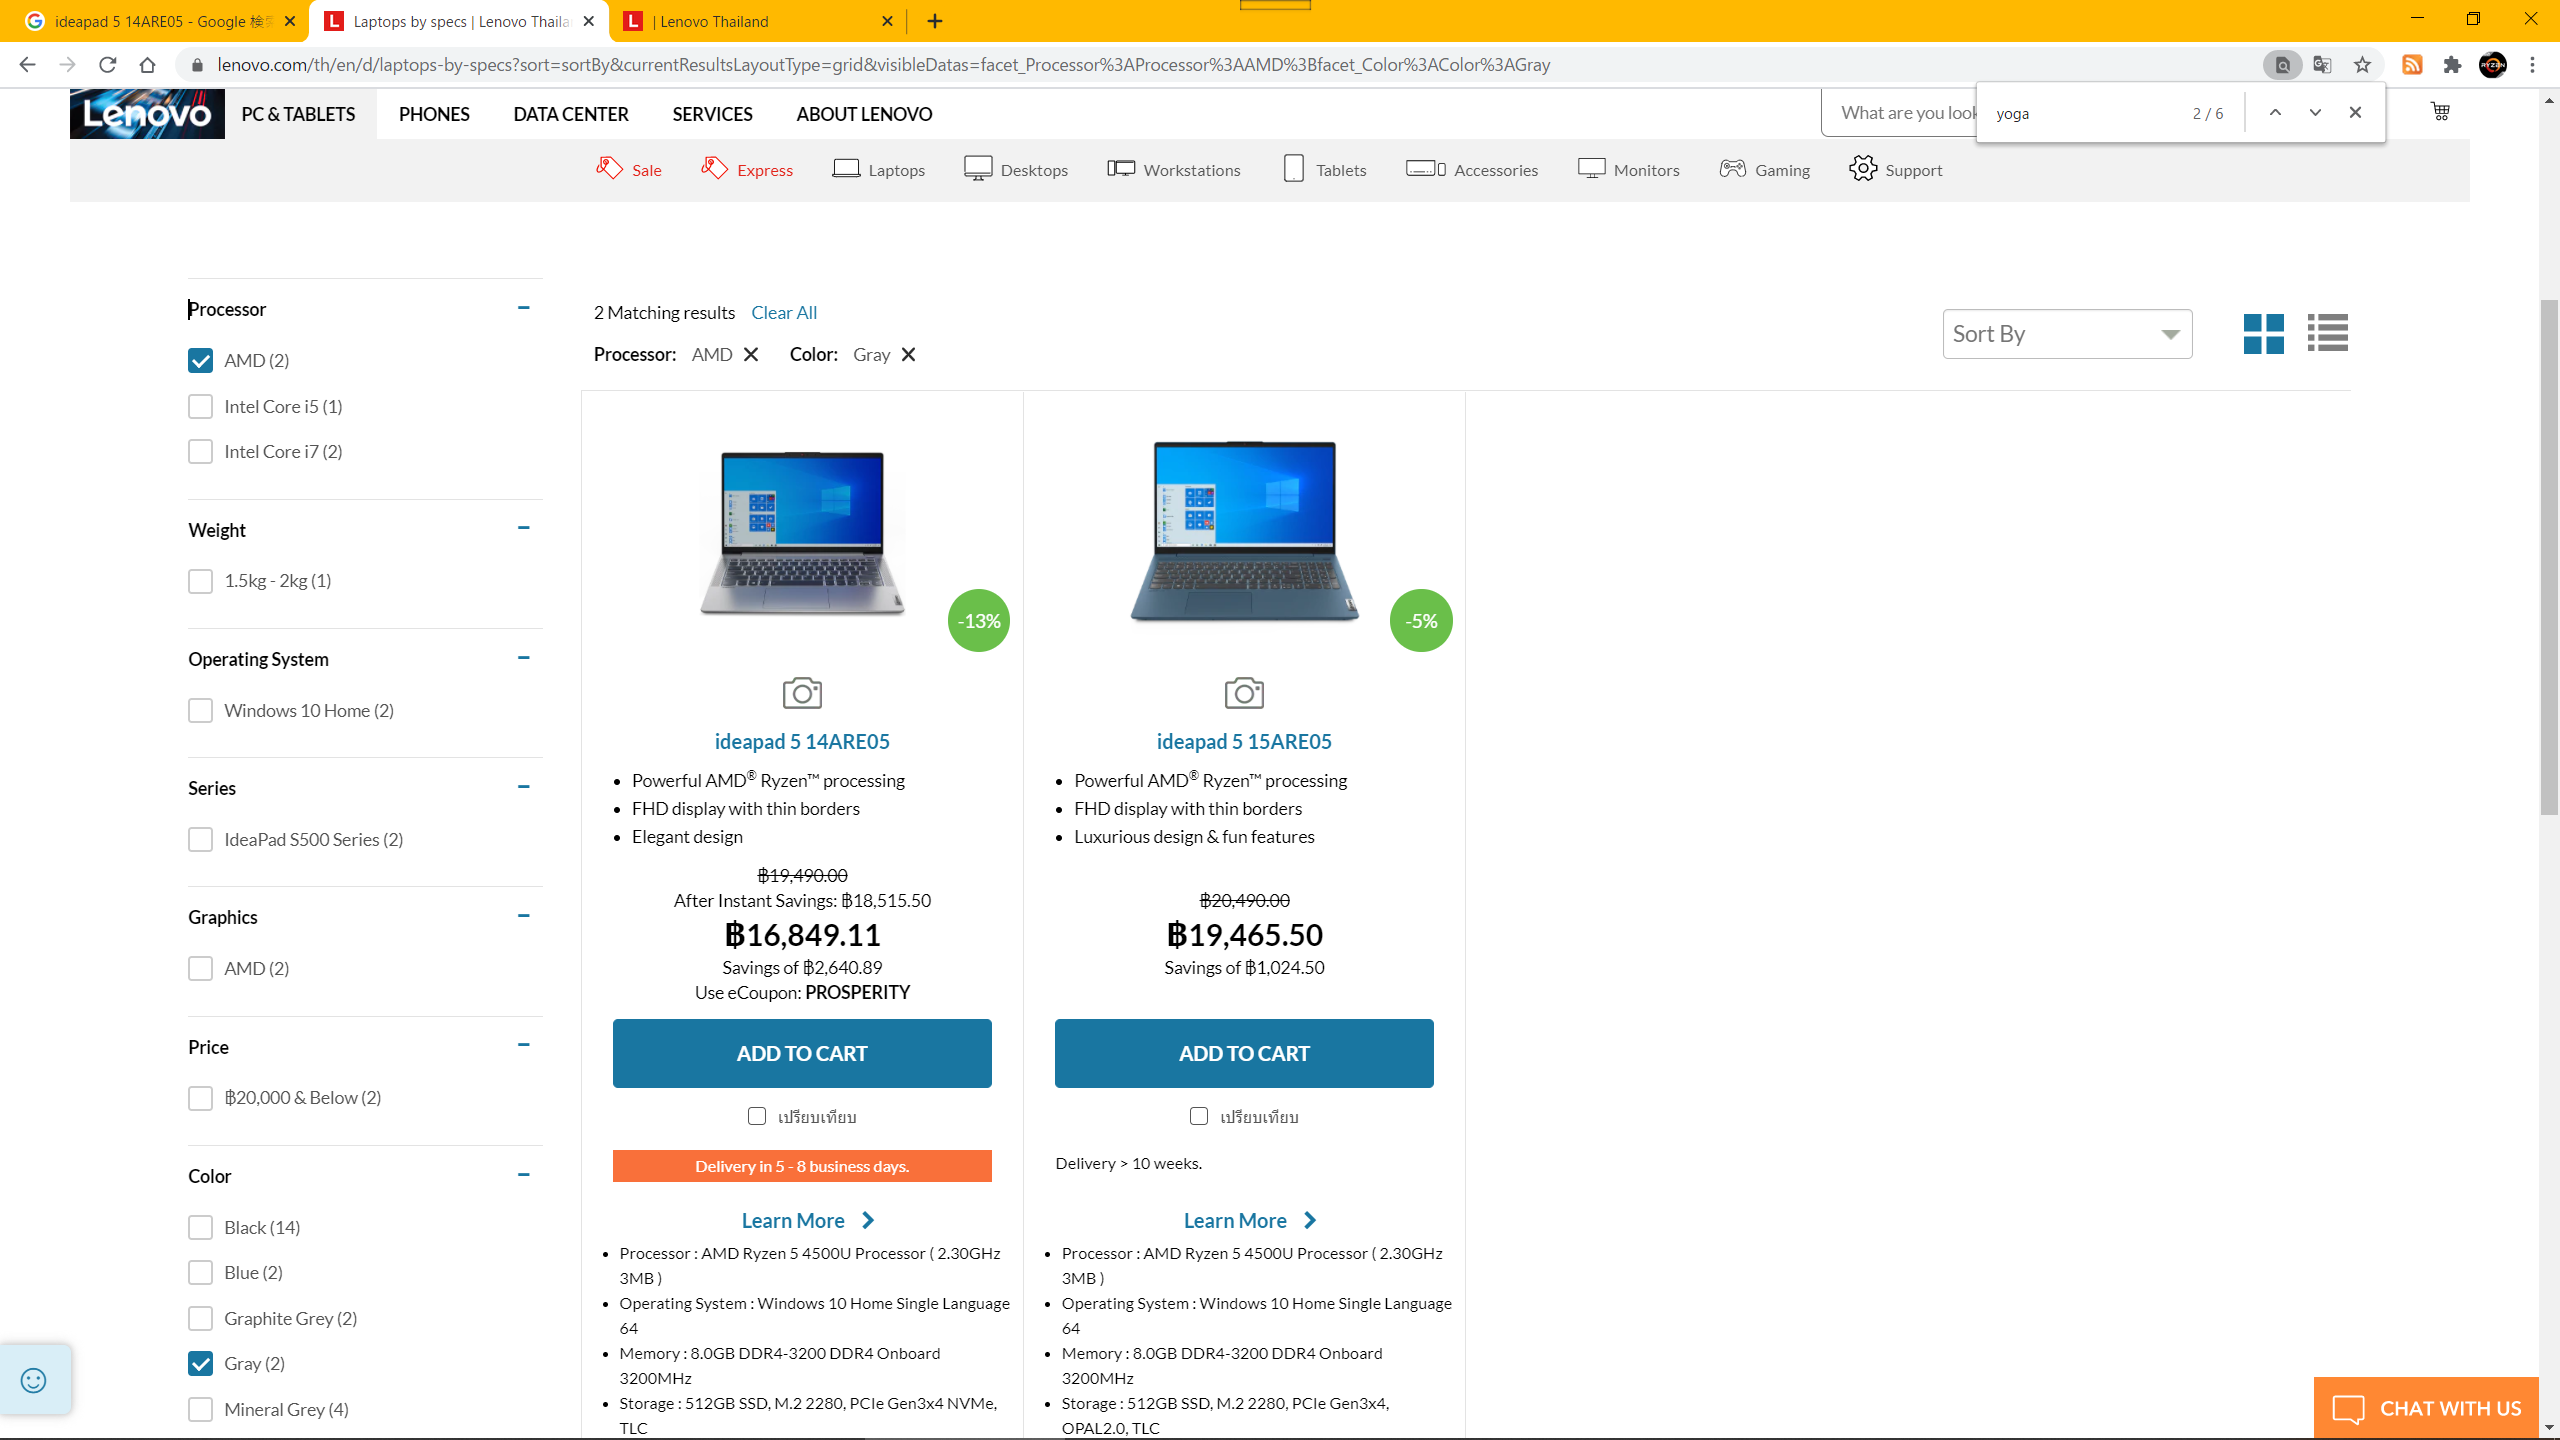Open the RSS feed extension icon
This screenshot has height=1440, width=2560.
pyautogui.click(x=2412, y=65)
